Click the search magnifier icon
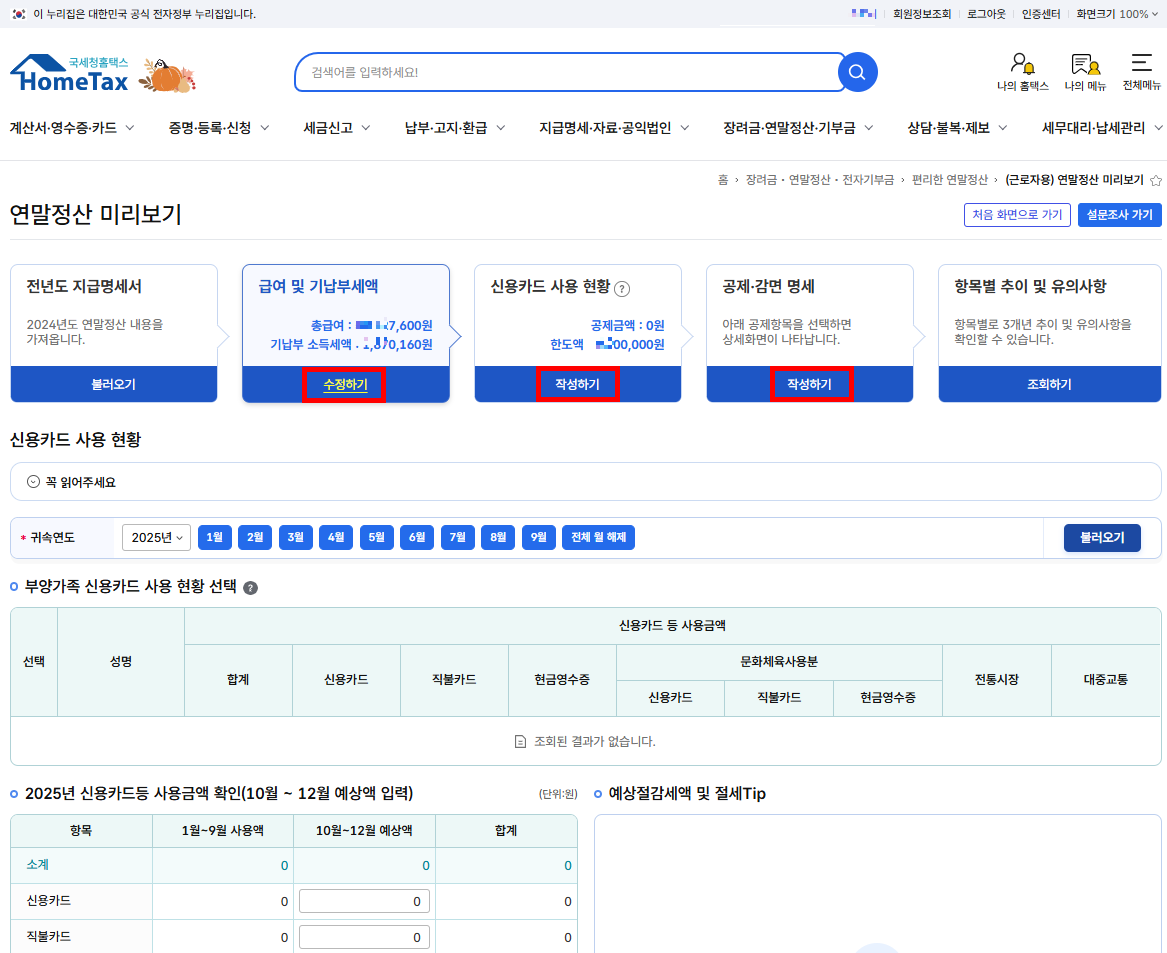 (856, 72)
